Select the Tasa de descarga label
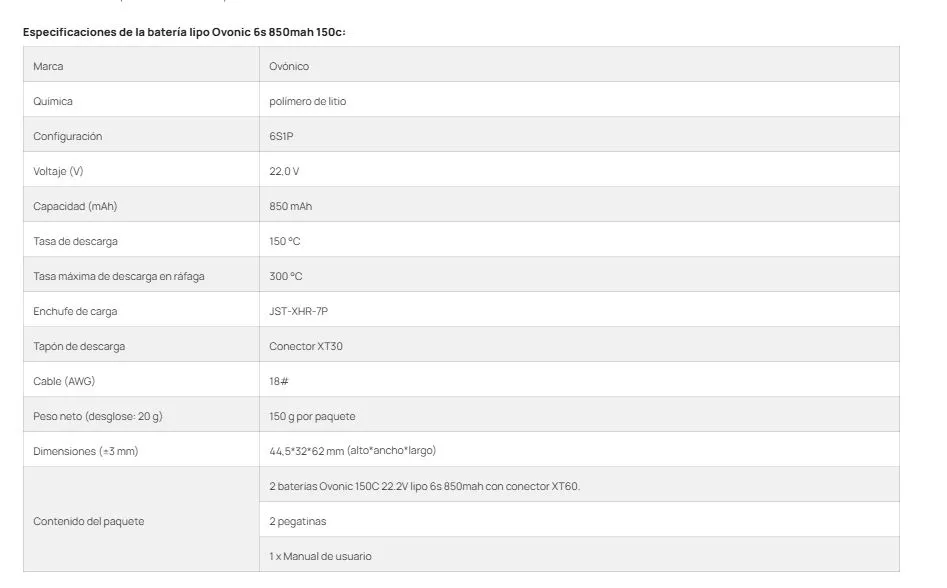 (x=75, y=241)
